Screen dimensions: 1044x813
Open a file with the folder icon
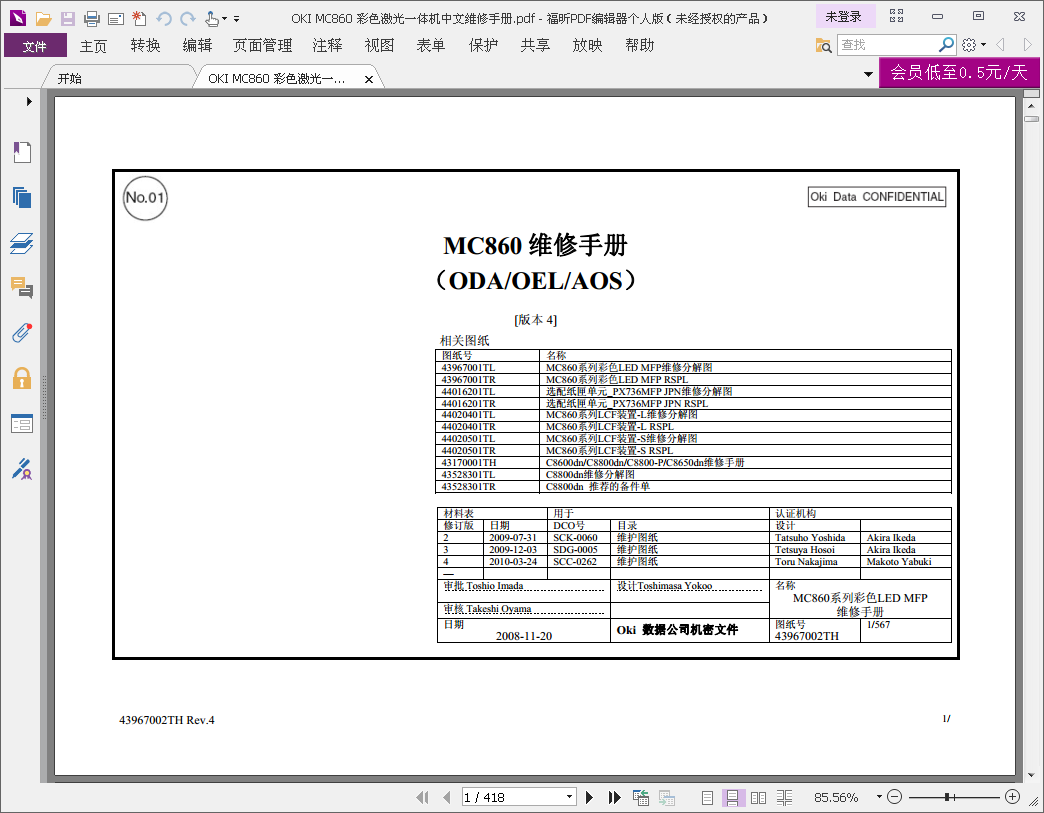pos(43,19)
